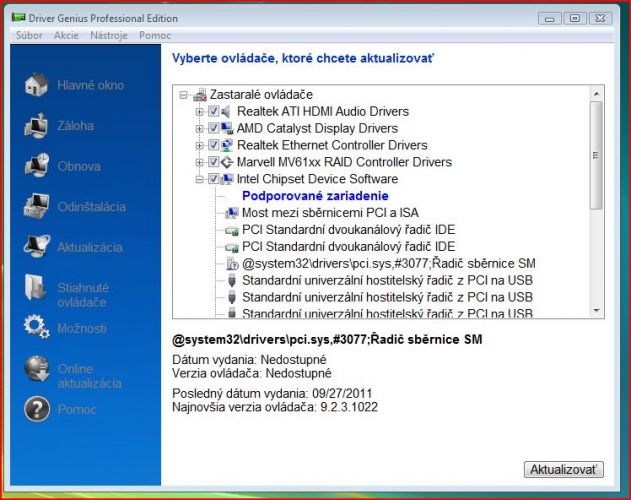This screenshot has height=500, width=631.
Task: Click the Aktualizovať button
Action: 564,469
